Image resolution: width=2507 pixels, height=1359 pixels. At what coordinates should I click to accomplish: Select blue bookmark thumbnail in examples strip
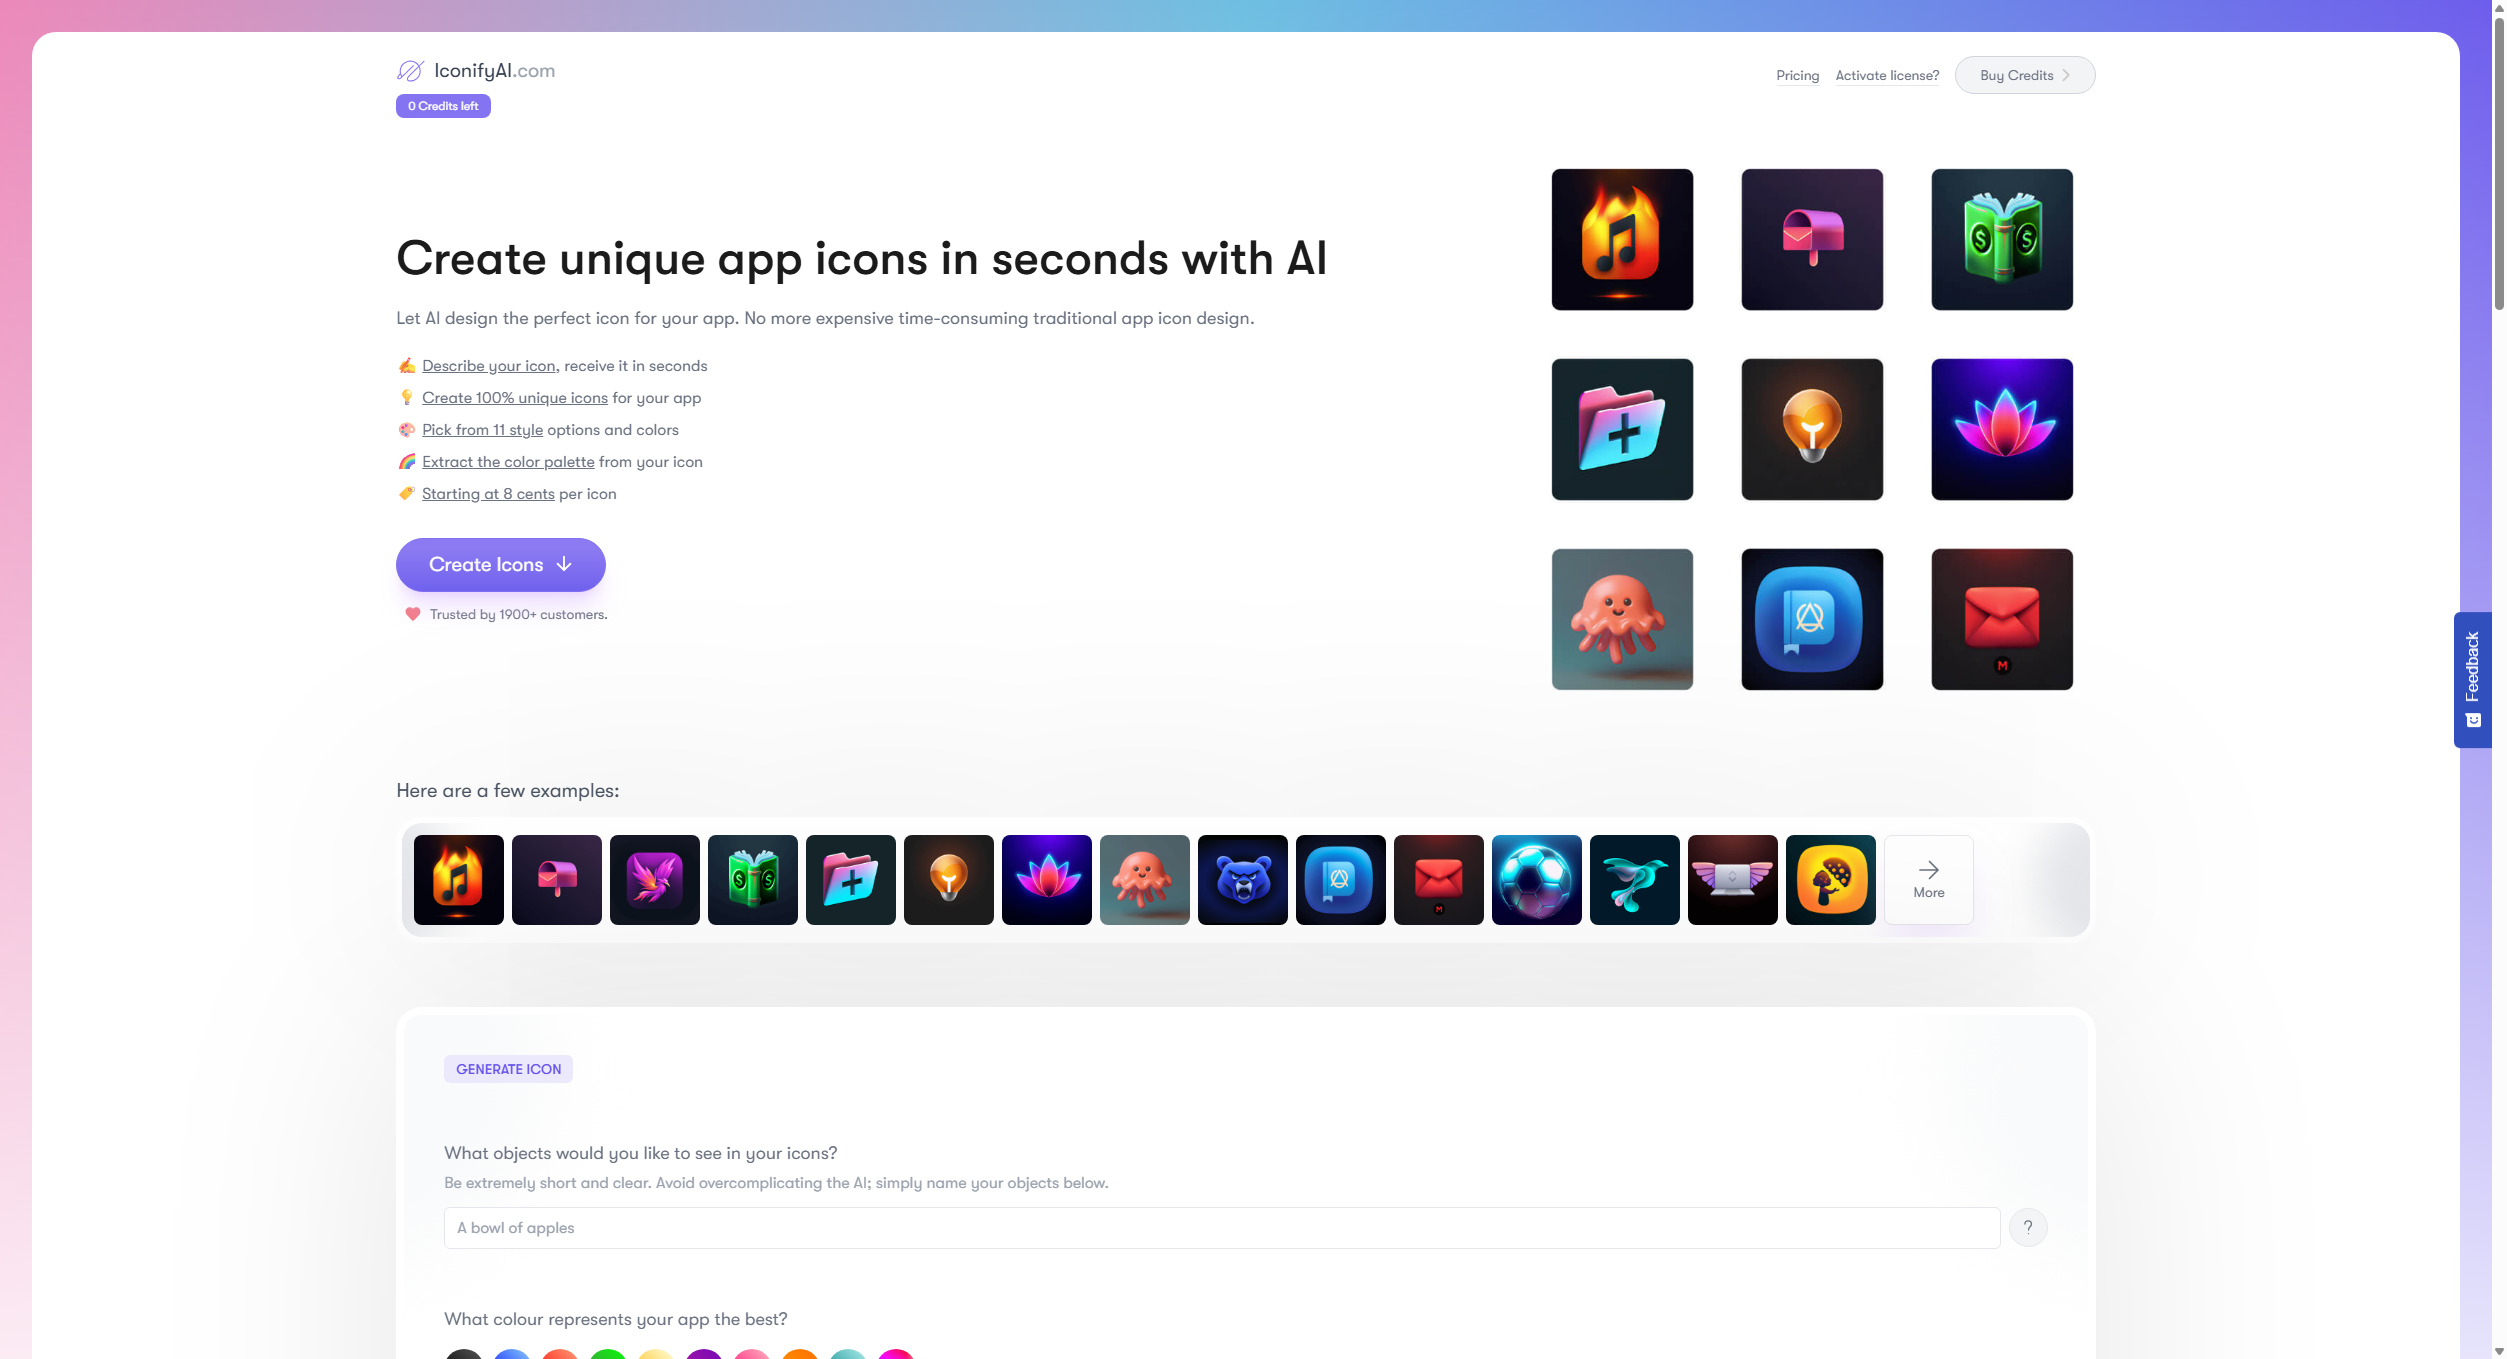[x=1341, y=880]
